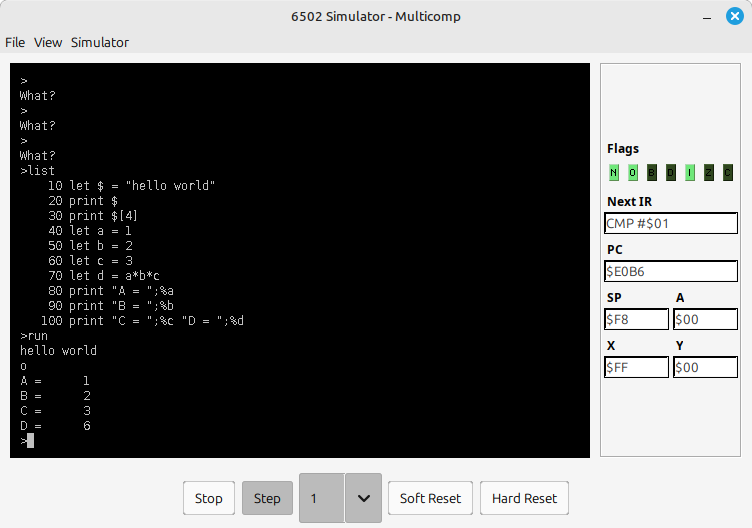The height and width of the screenshot is (528, 752).
Task: Click the PC register field
Action: 670,271
